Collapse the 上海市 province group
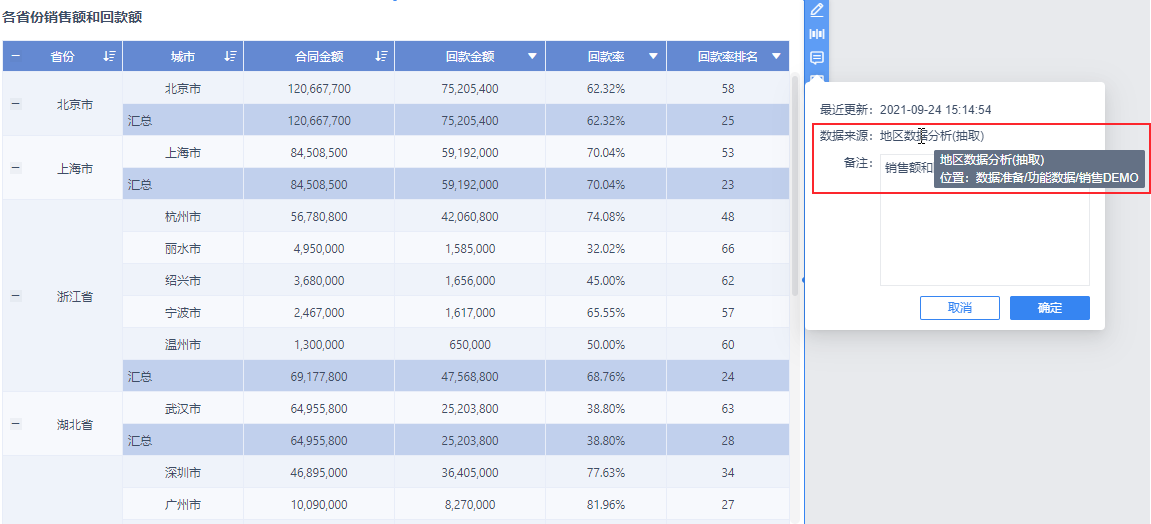Image resolution: width=1151 pixels, height=524 pixels. [x=16, y=168]
